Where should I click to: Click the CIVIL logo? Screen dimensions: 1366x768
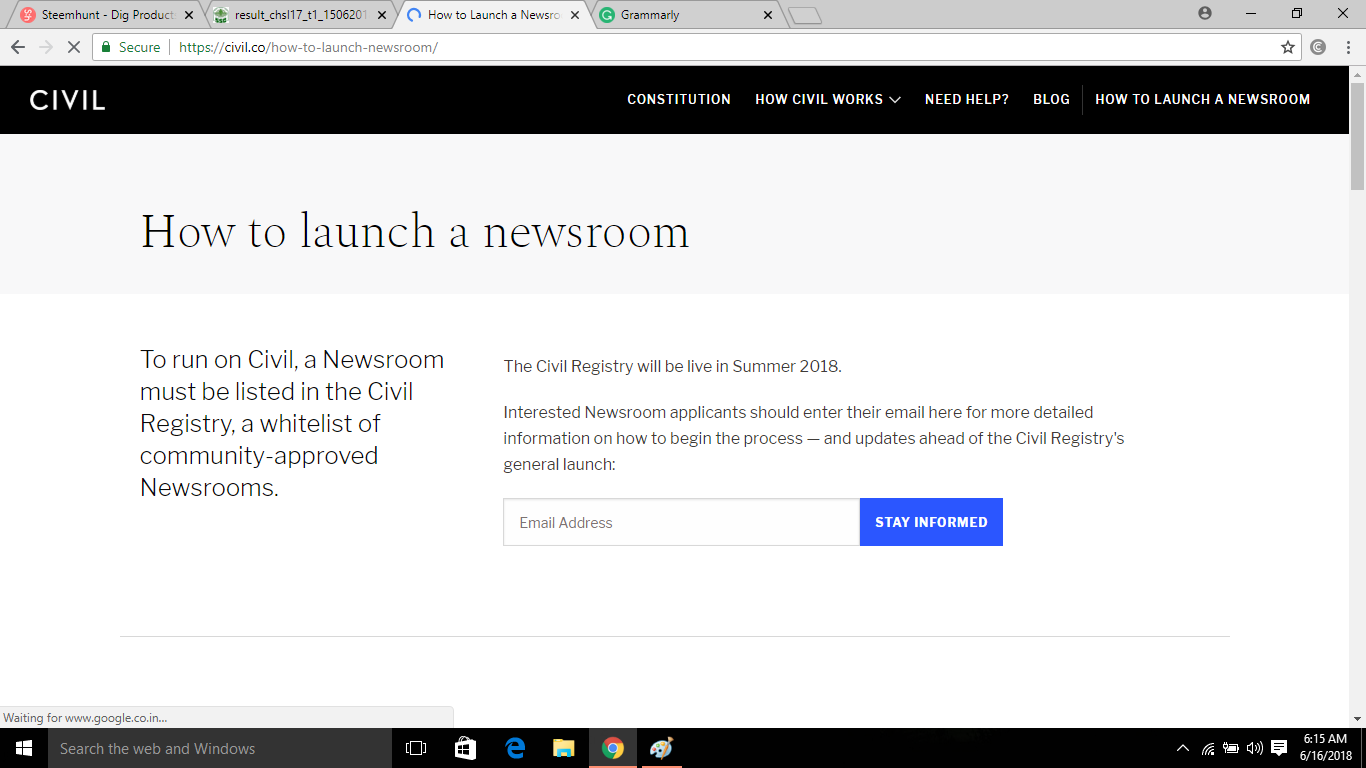(67, 100)
